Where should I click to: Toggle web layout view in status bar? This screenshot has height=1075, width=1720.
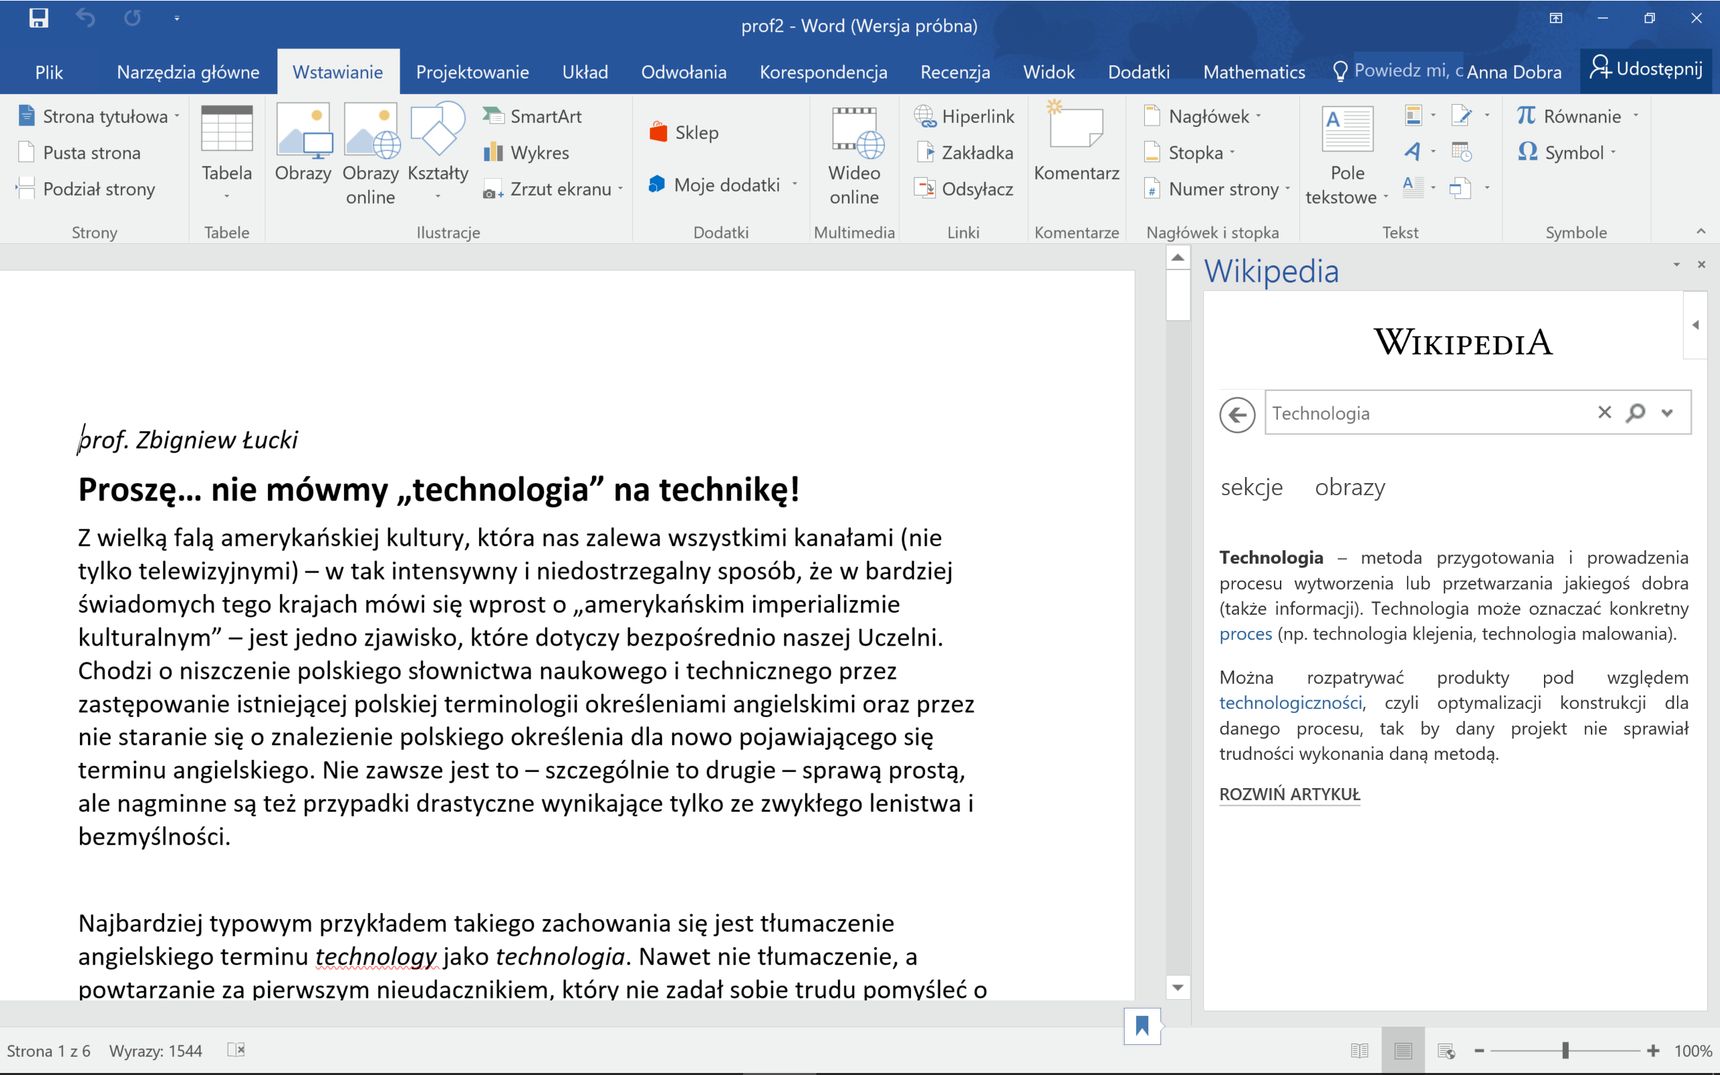point(1446,1050)
